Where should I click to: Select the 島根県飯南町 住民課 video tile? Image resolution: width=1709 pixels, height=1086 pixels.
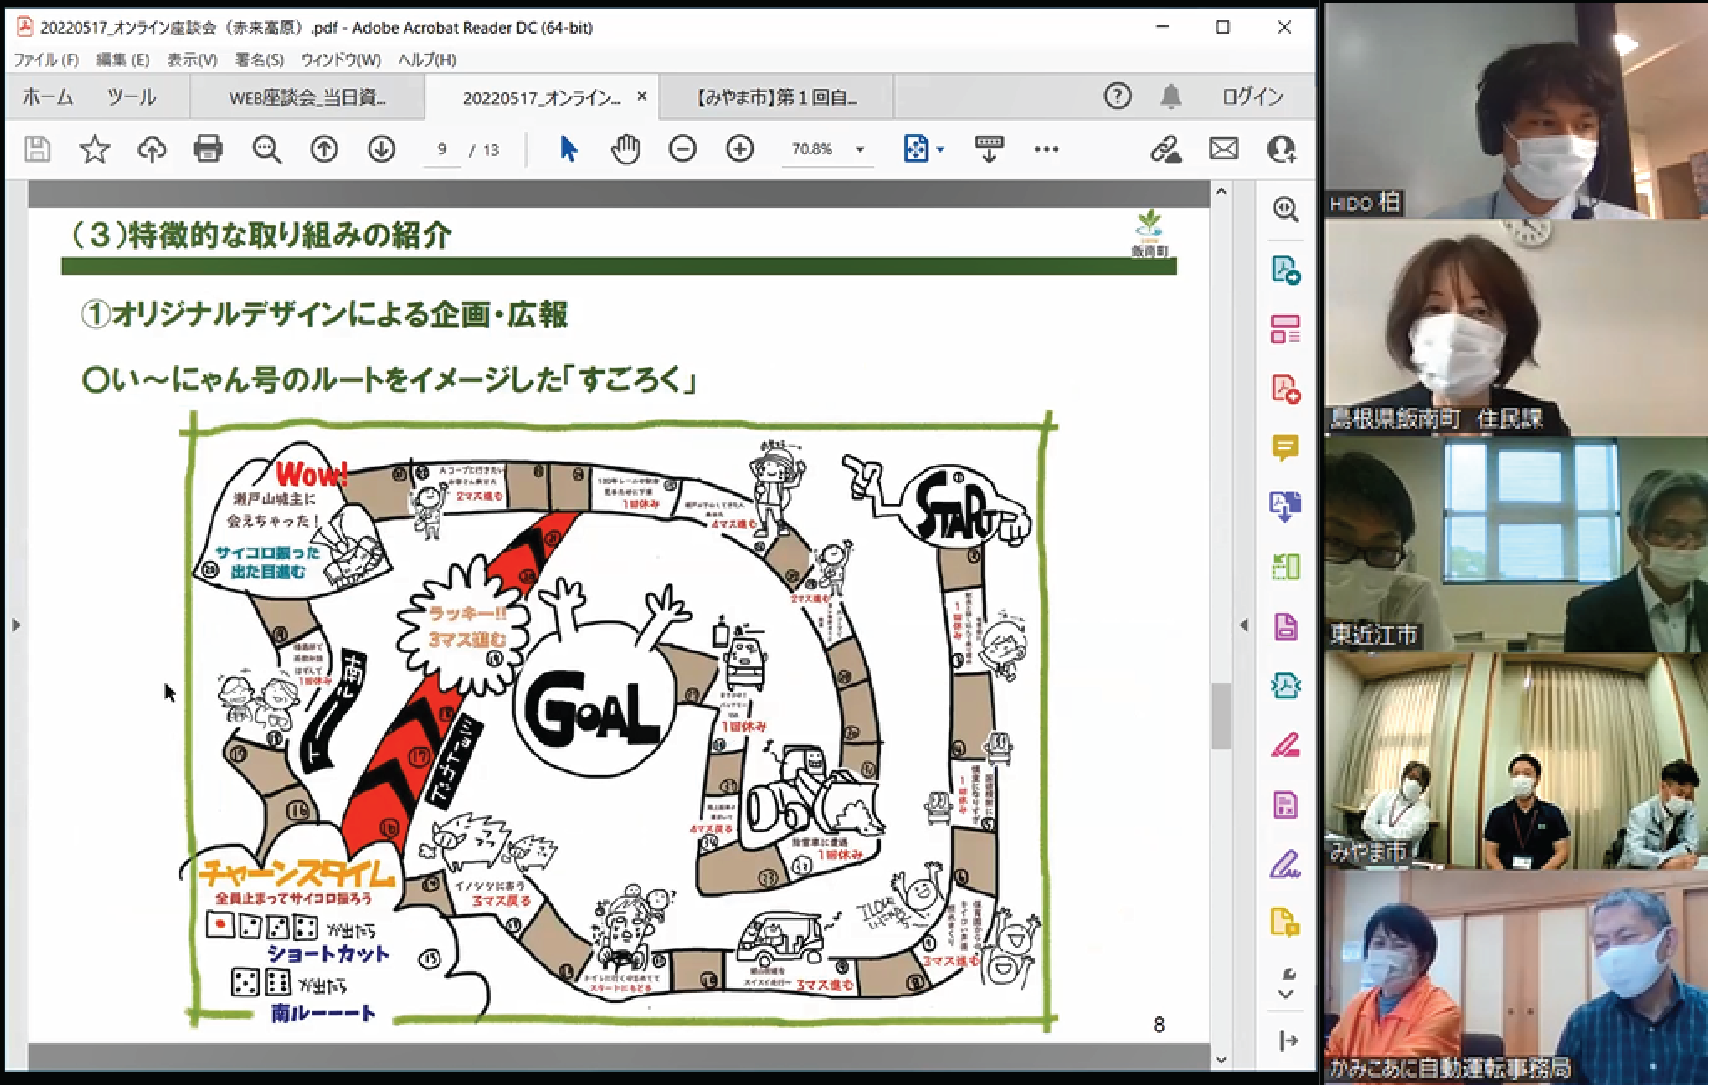pyautogui.click(x=1516, y=327)
